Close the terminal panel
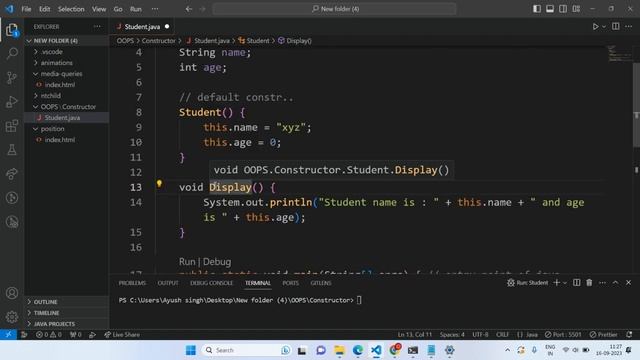640x360 pixels. tap(629, 282)
